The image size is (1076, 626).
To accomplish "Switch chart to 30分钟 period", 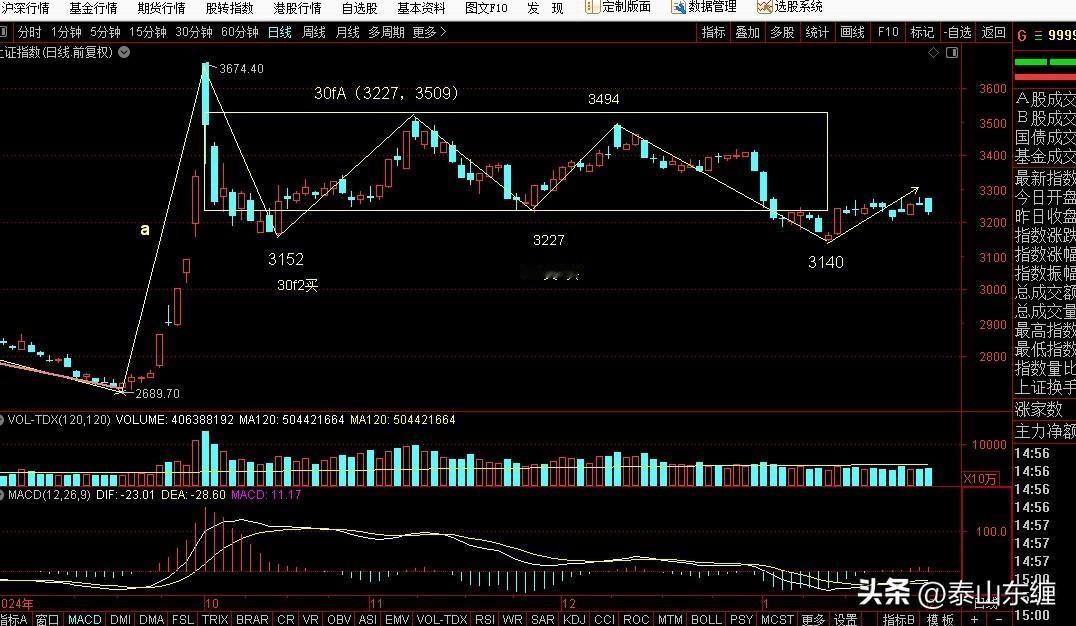I will click(194, 32).
